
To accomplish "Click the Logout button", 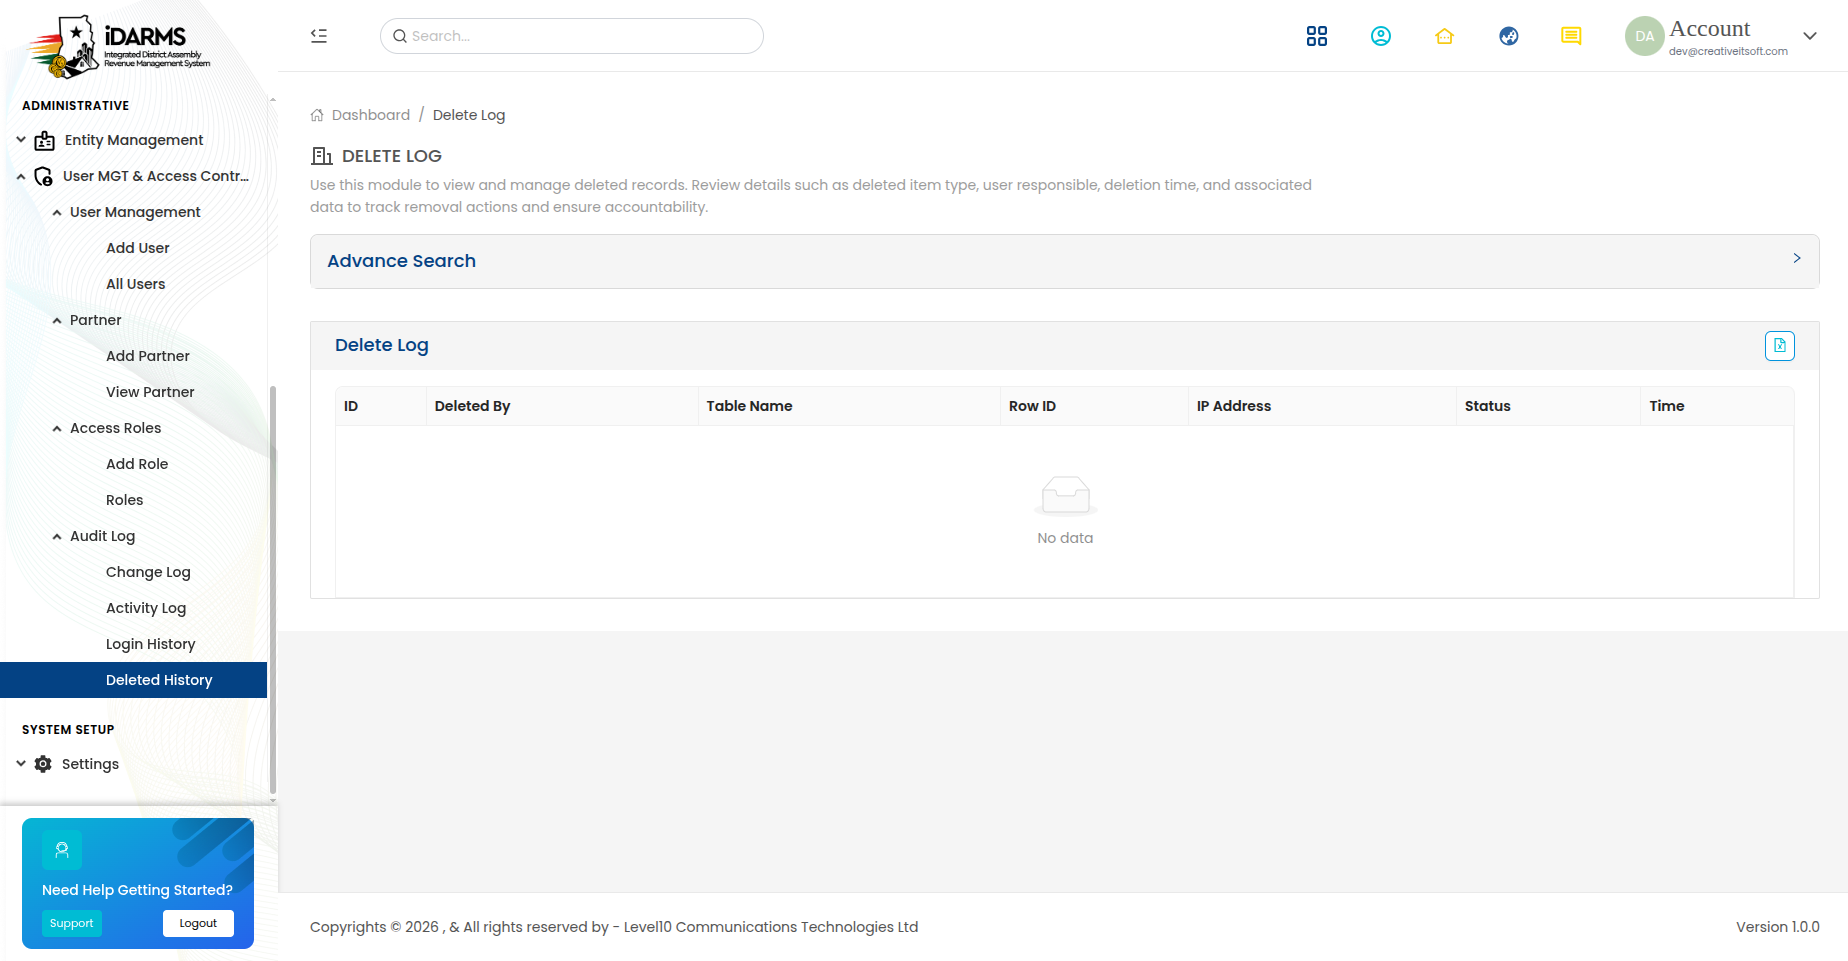I will [198, 923].
